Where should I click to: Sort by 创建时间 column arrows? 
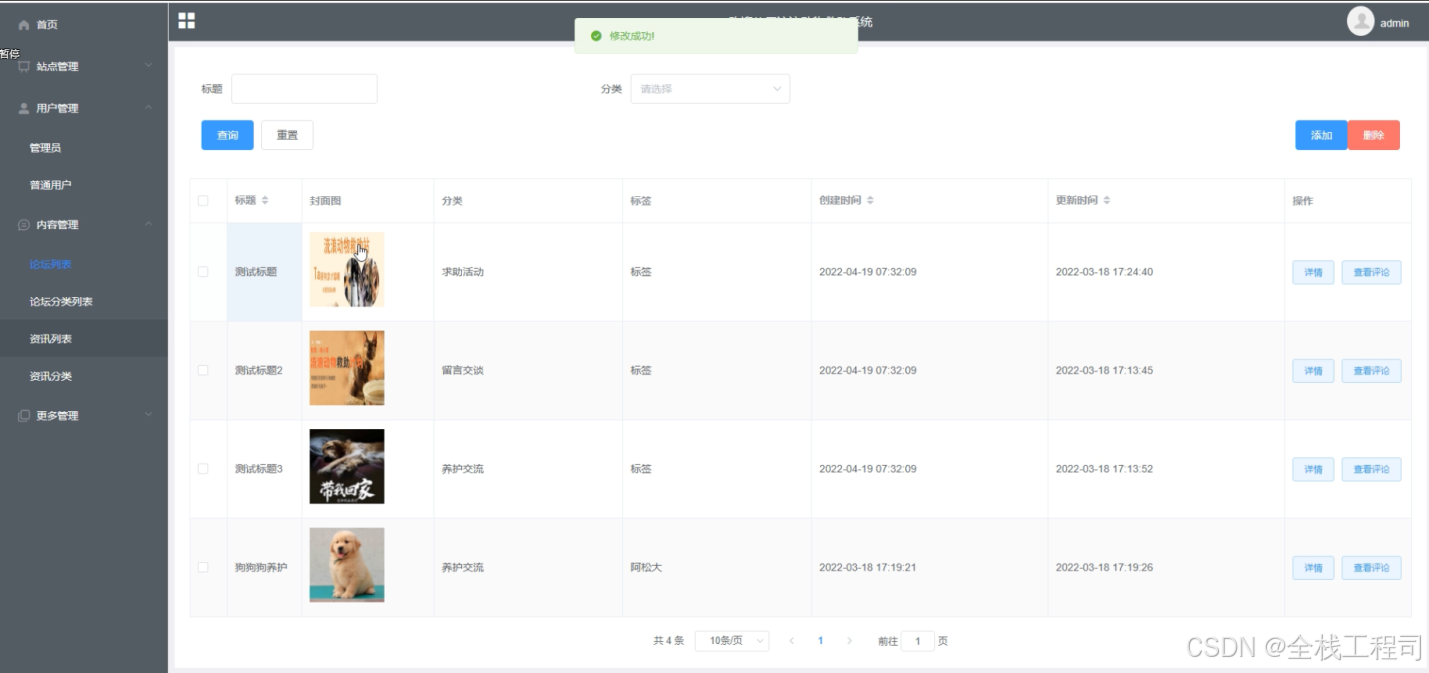870,201
